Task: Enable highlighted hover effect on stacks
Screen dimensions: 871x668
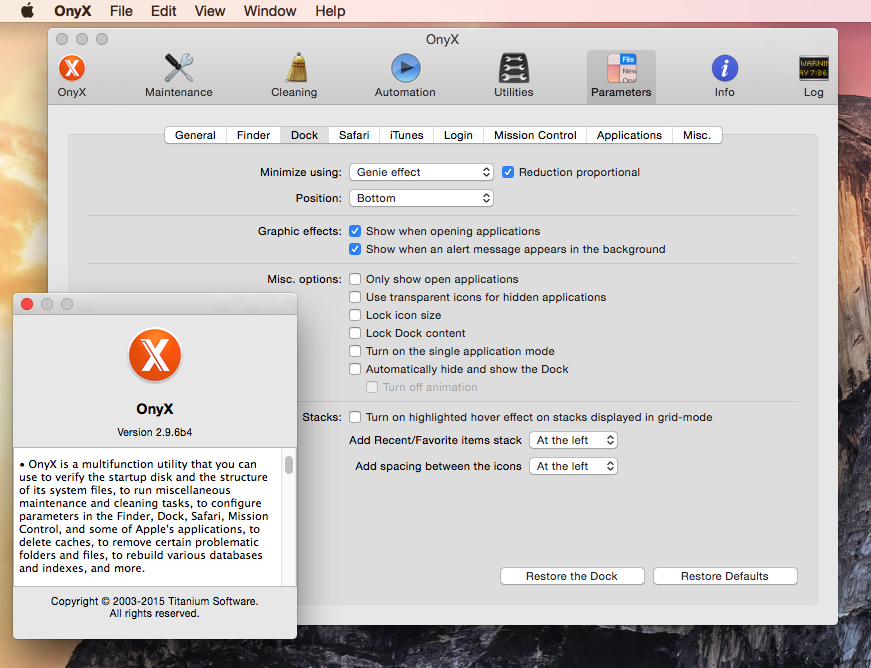Action: 355,417
